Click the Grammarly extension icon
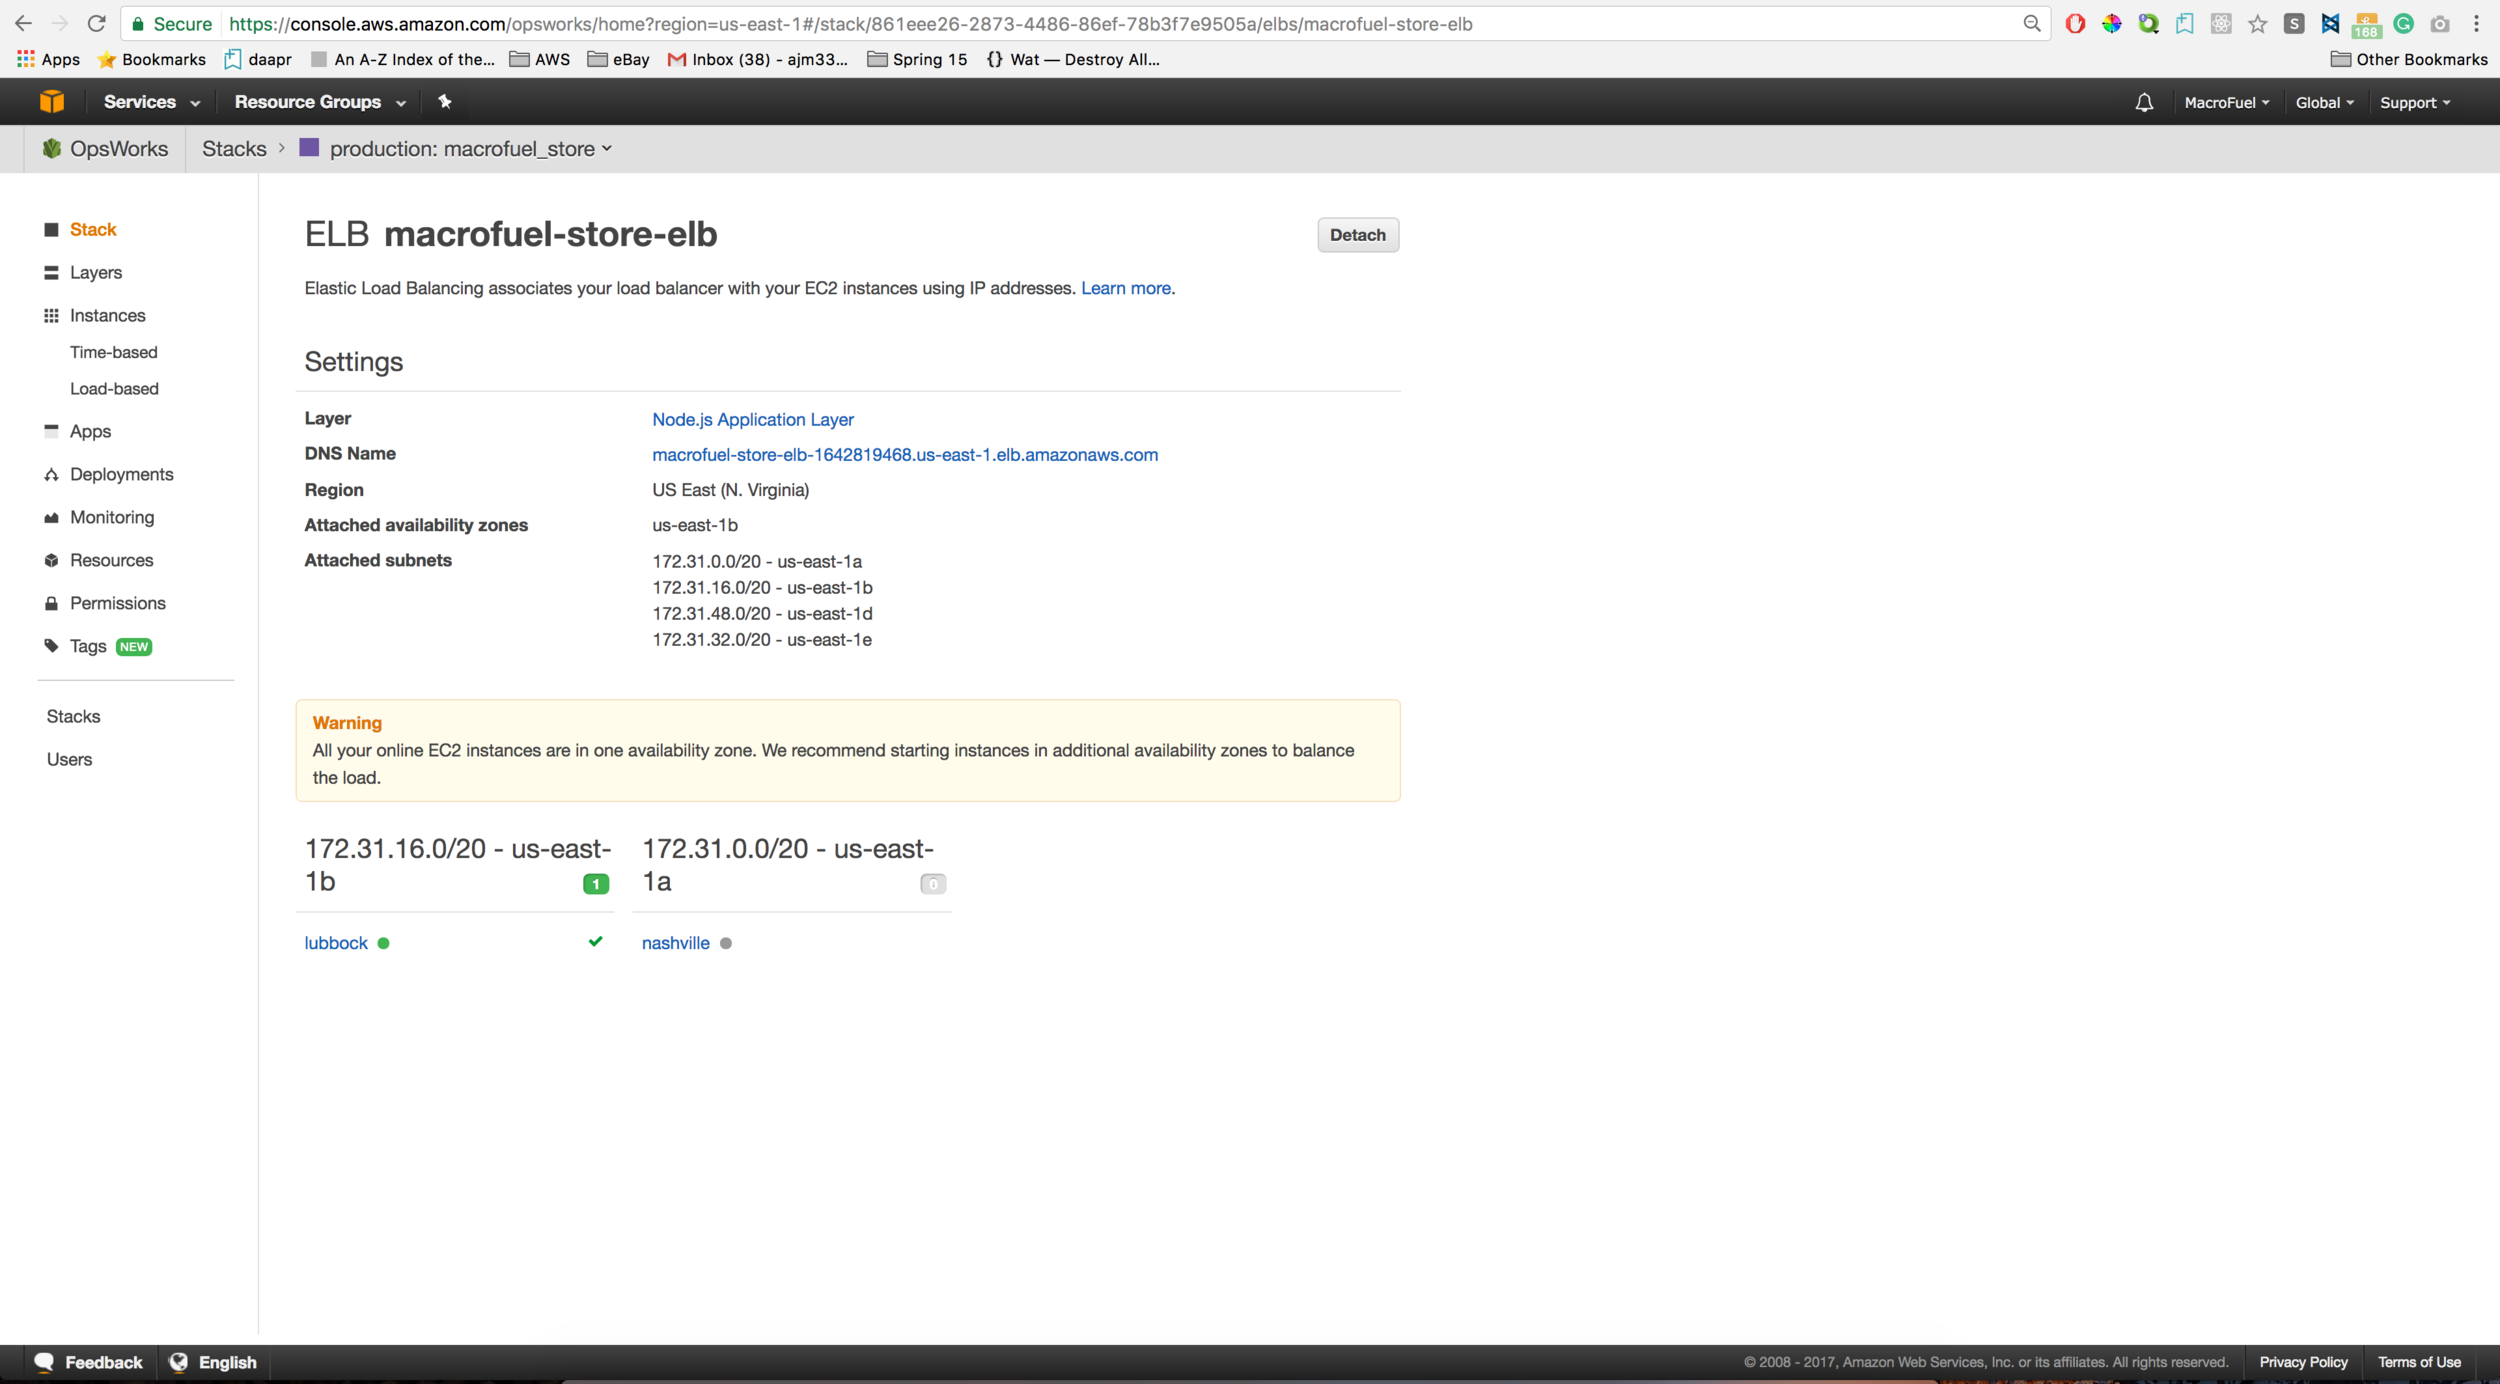Screen dimensions: 2500x1384 (2403, 24)
